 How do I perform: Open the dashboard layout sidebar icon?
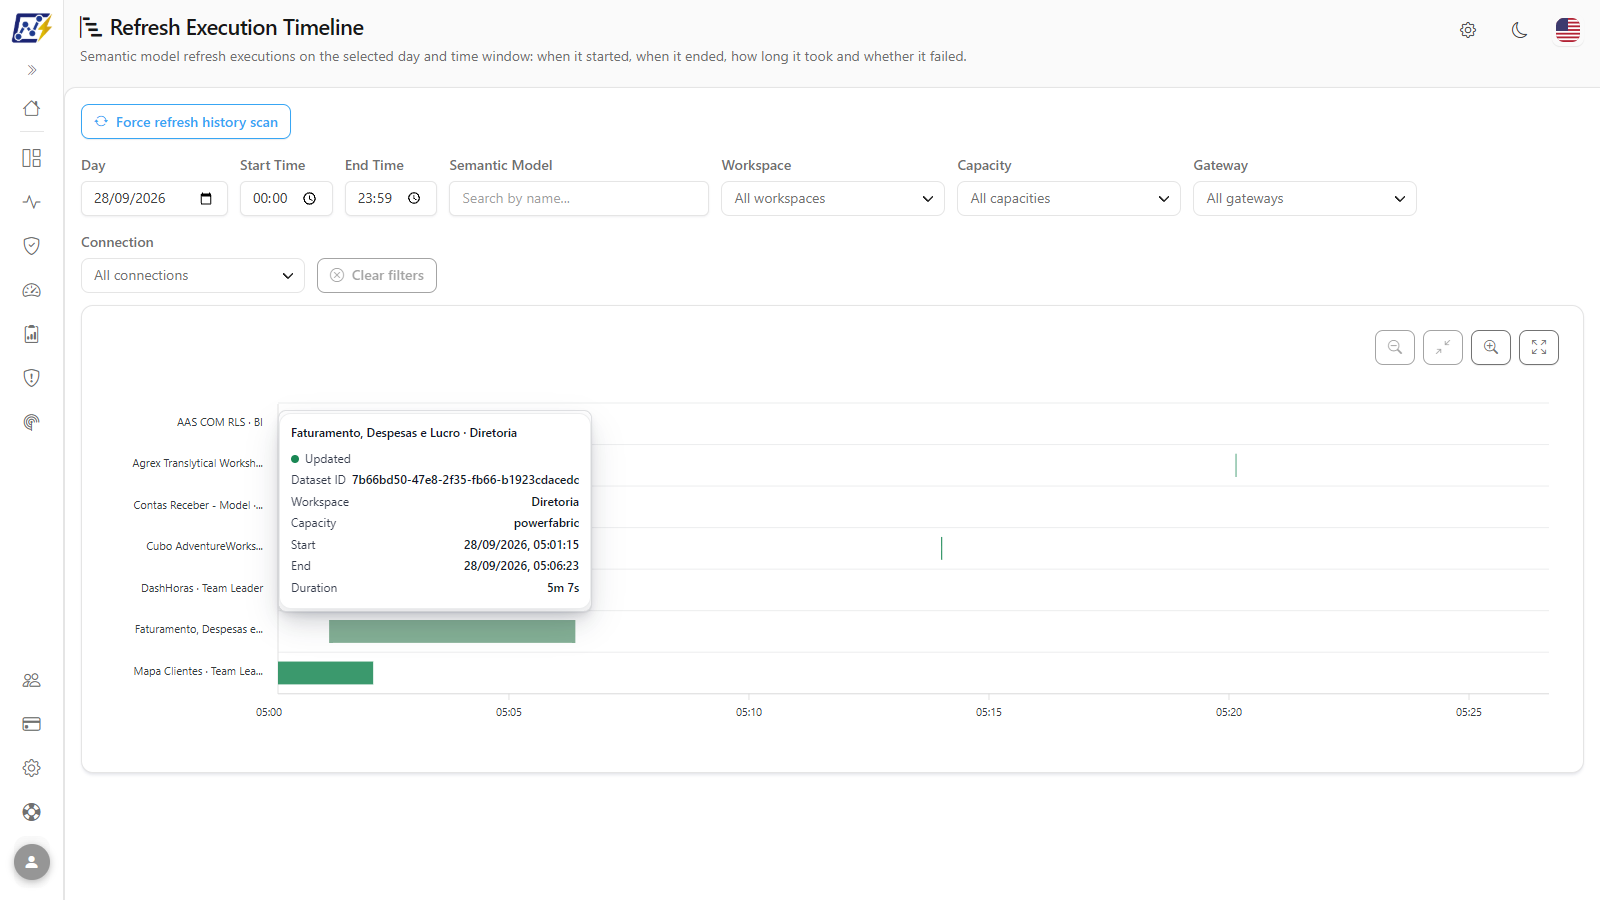[x=32, y=158]
